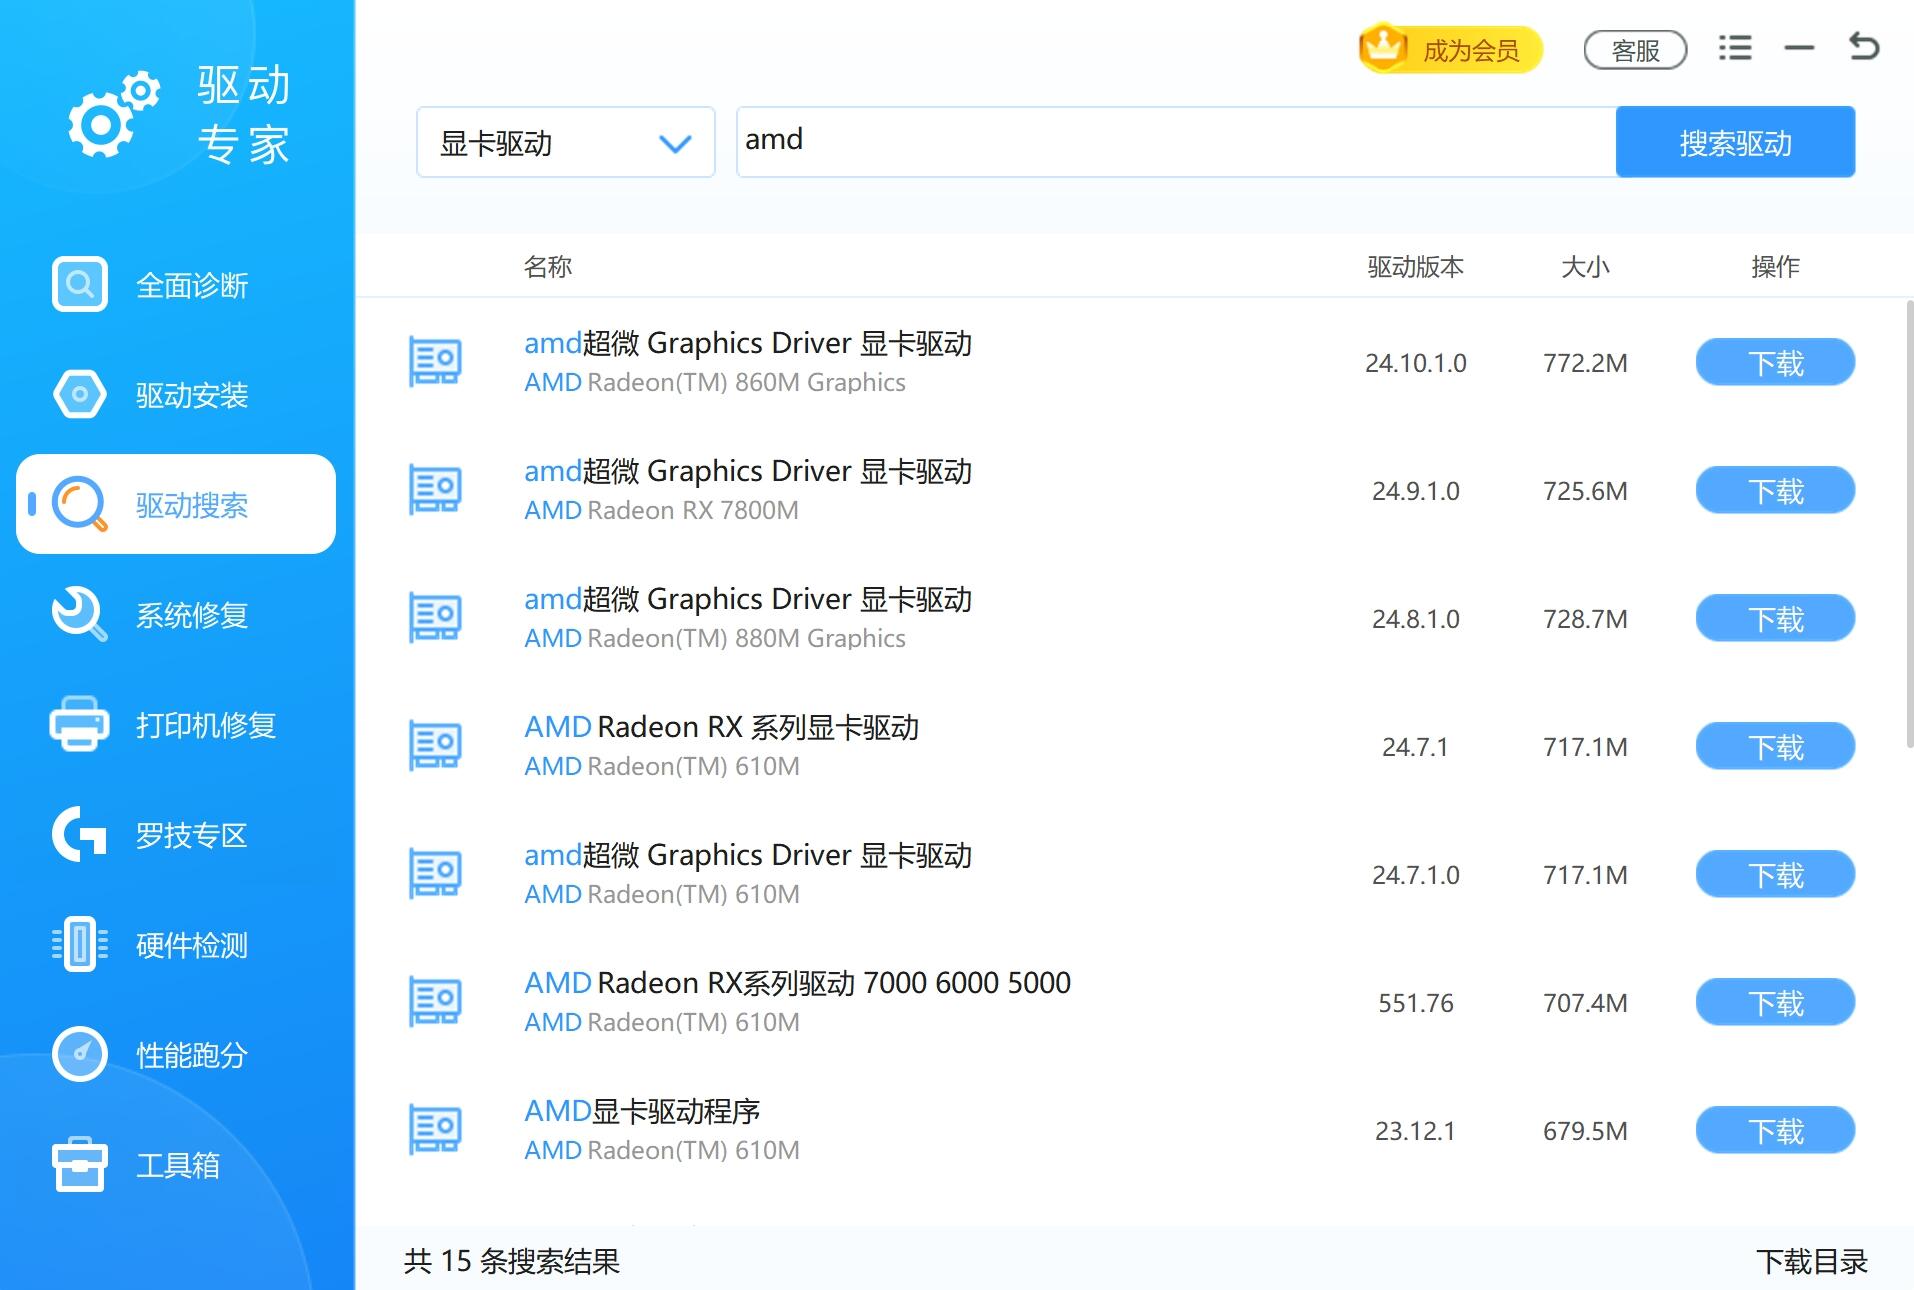Select 驱动搜索 magnifier icon
This screenshot has height=1290, width=1914.
click(x=80, y=504)
